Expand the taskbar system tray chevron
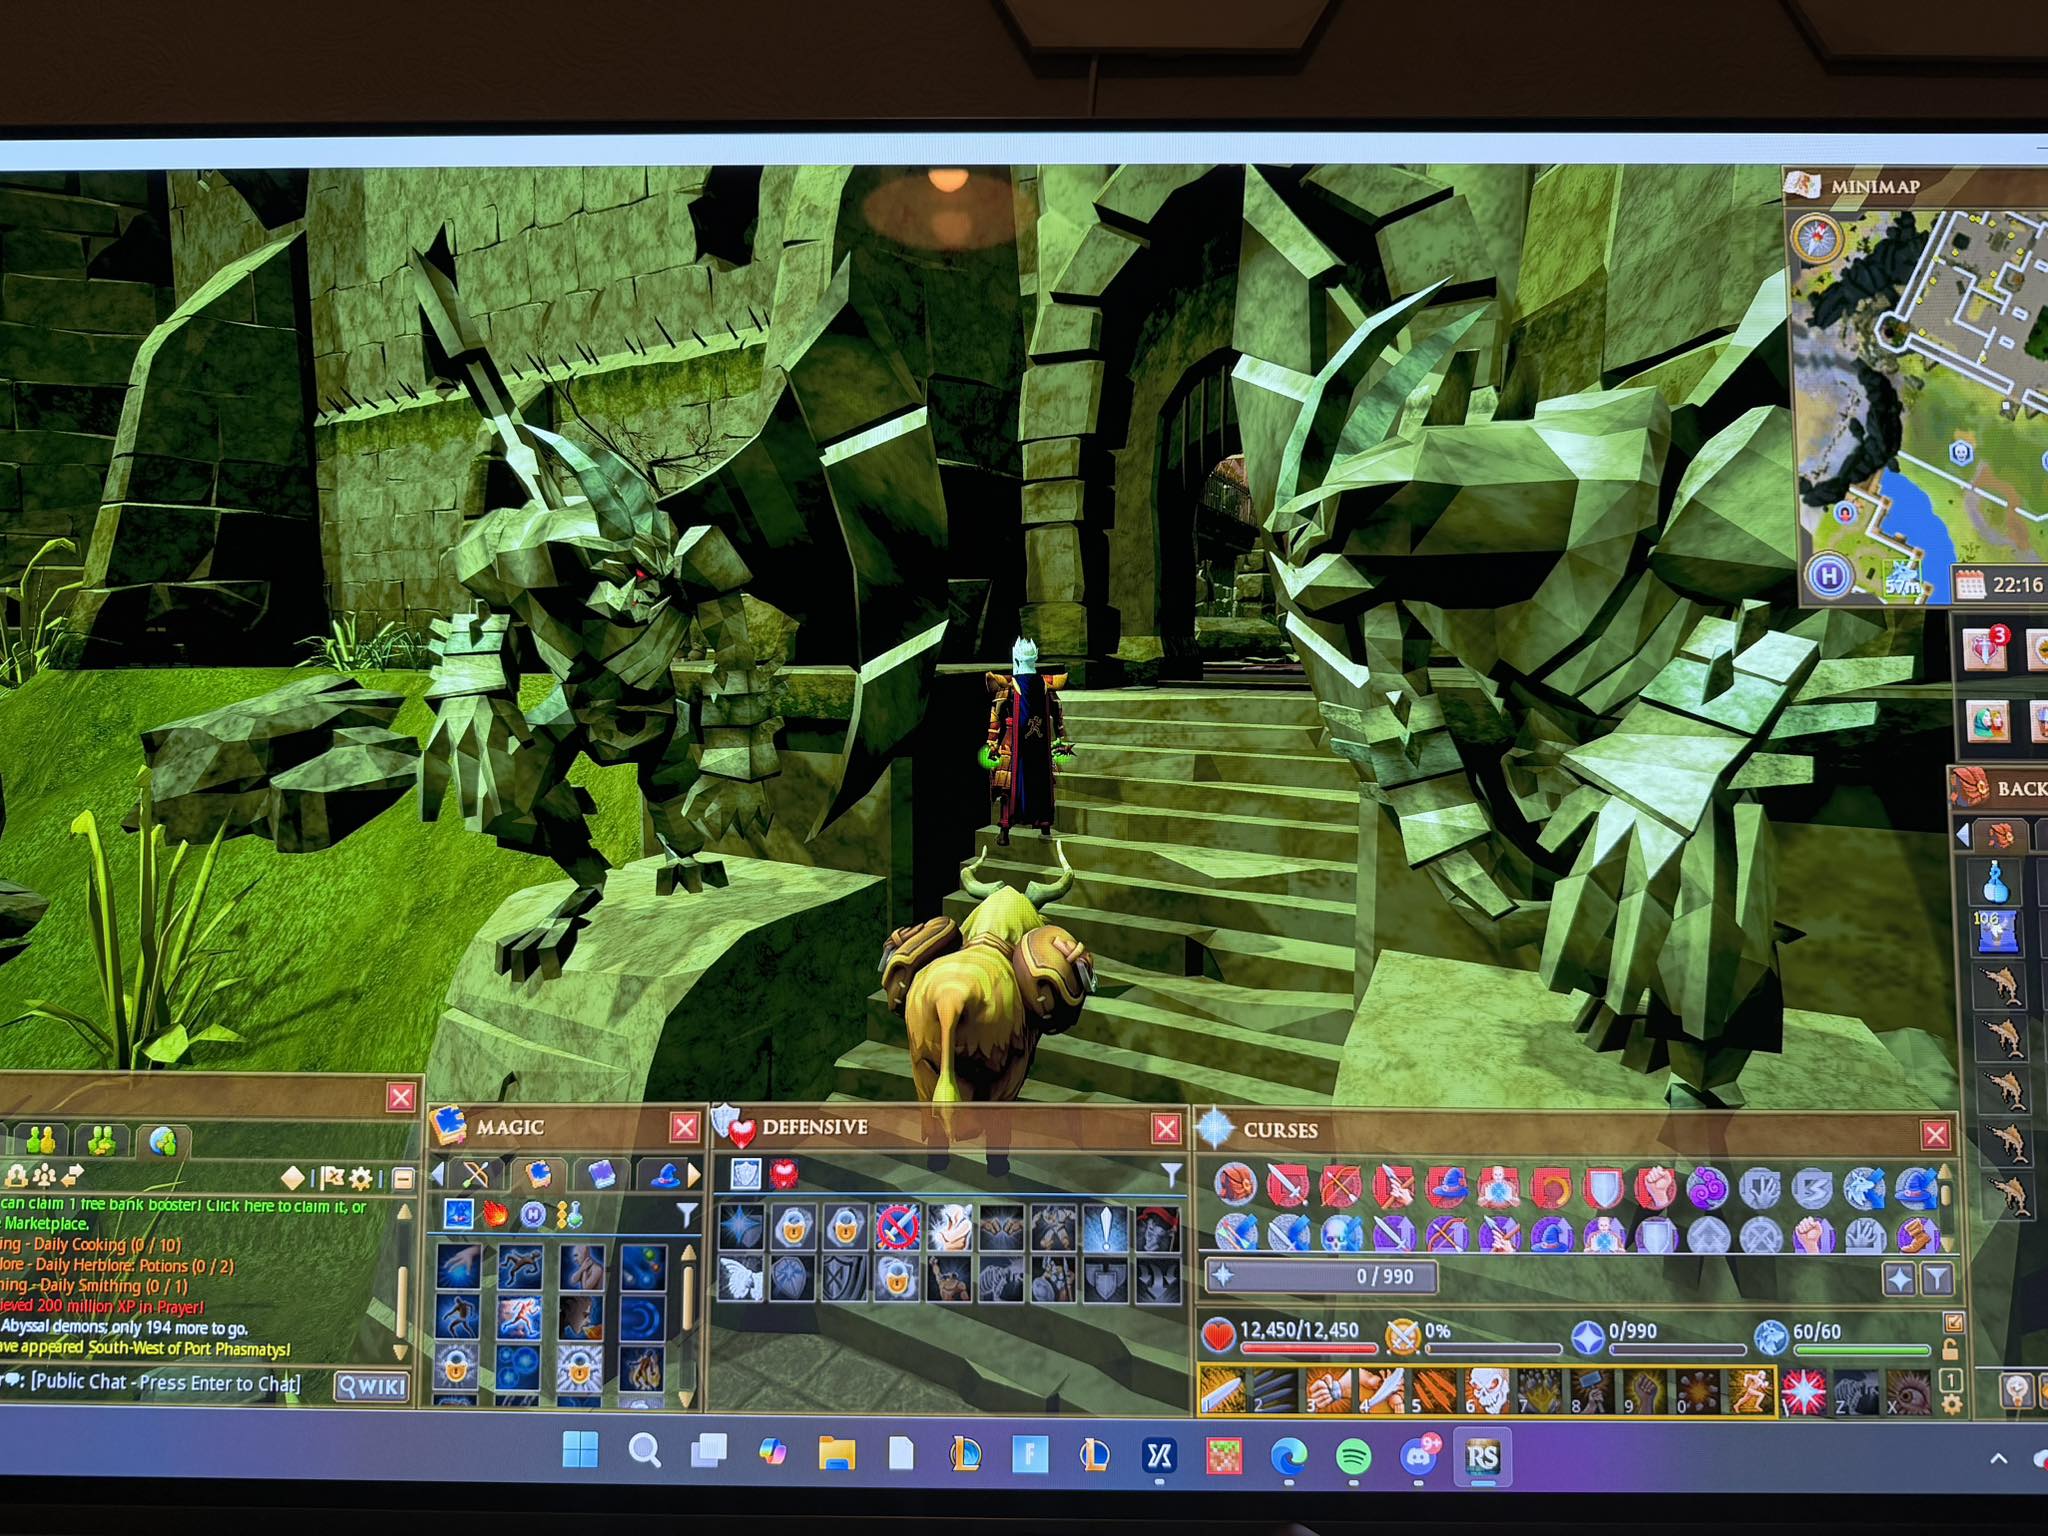This screenshot has height=1536, width=2048. coord(1998,1459)
